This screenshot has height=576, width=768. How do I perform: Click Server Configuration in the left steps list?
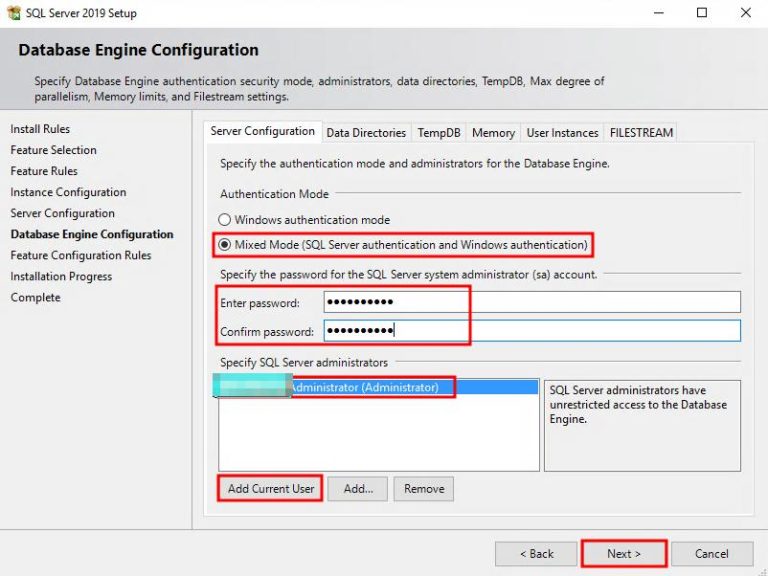click(x=62, y=213)
